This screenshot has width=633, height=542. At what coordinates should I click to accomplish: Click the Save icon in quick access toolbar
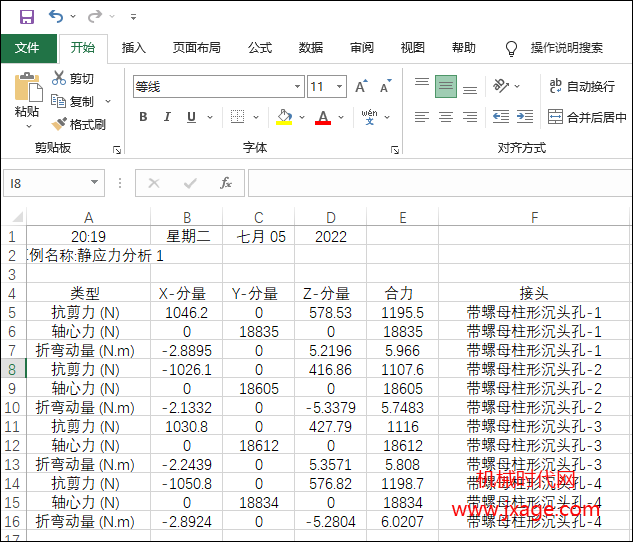pos(27,17)
